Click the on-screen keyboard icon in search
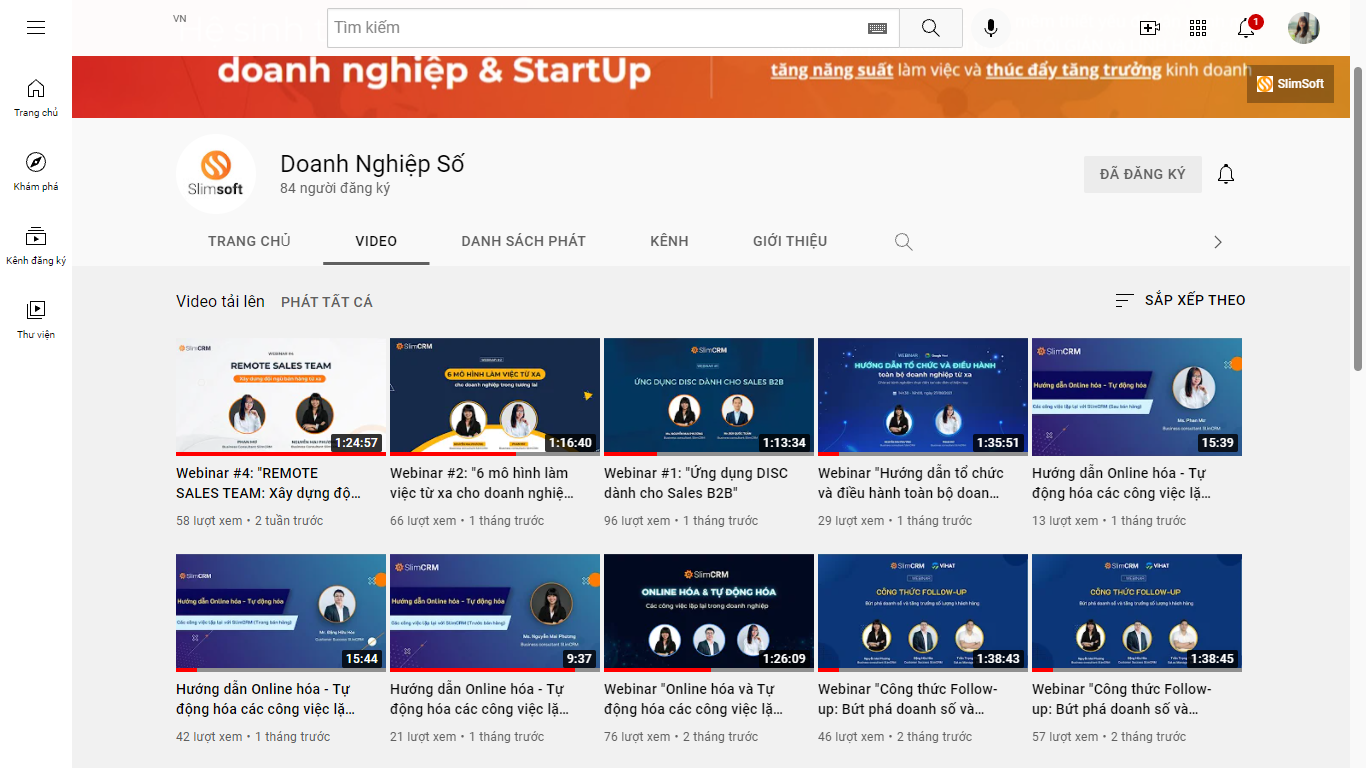1366x768 pixels. pos(877,29)
